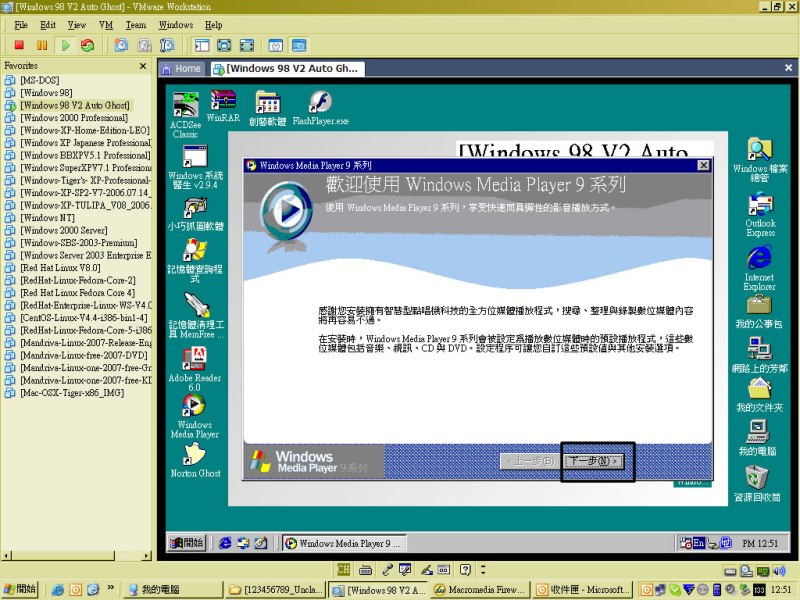Image resolution: width=800 pixels, height=600 pixels.
Task: Open the VM menu
Action: [106, 24]
